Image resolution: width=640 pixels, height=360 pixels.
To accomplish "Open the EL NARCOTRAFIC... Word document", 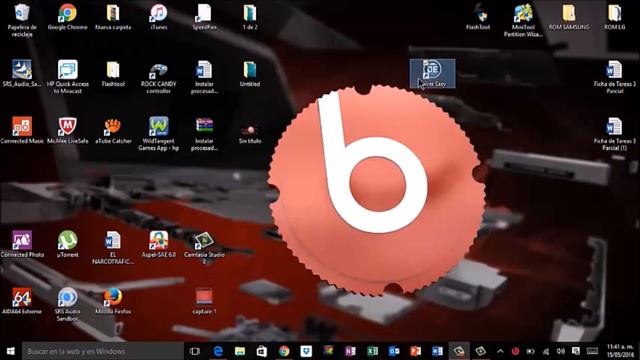I will click(113, 247).
